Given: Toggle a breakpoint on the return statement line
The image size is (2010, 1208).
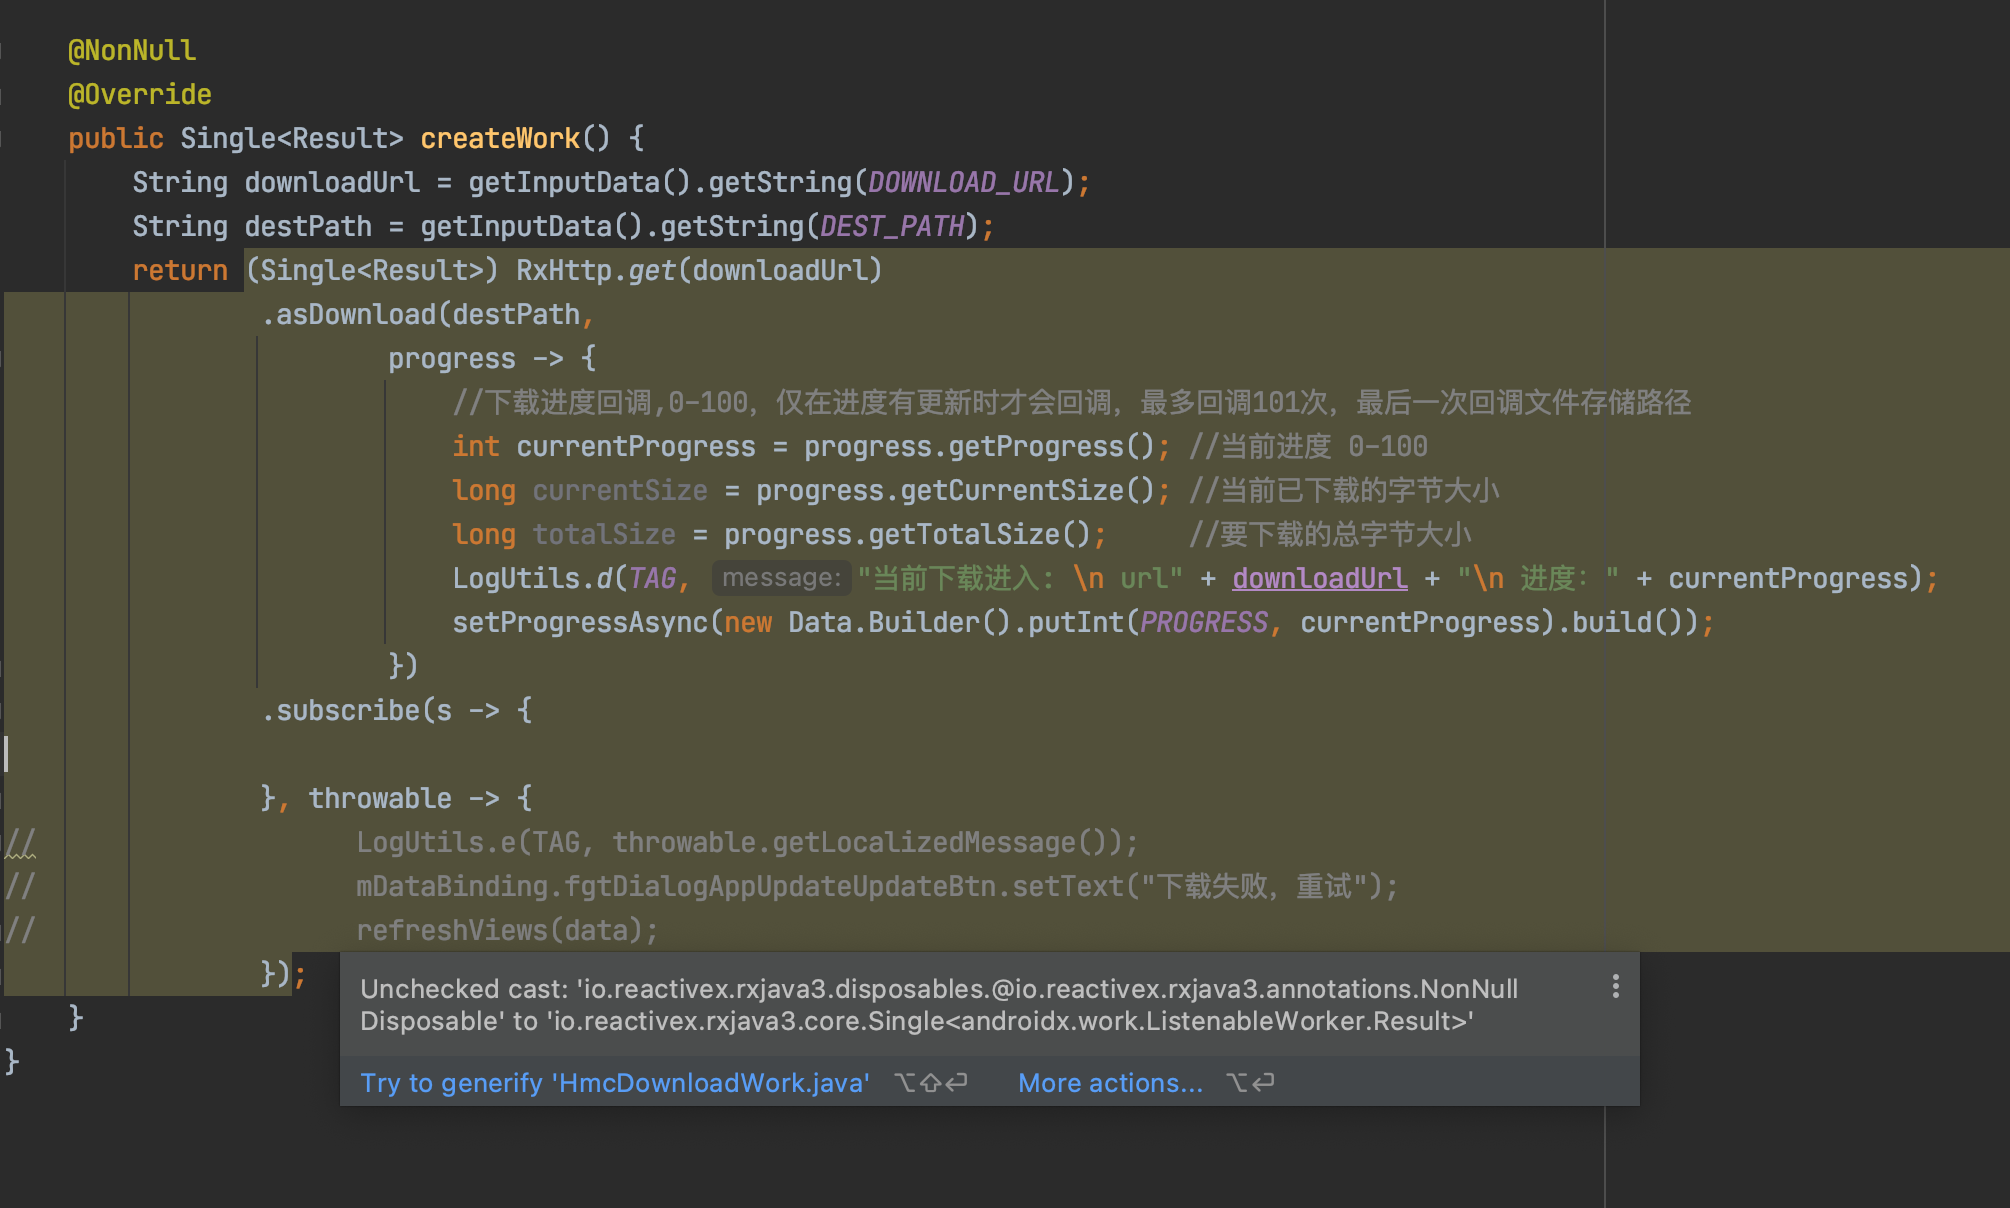Looking at the screenshot, I should click(30, 270).
